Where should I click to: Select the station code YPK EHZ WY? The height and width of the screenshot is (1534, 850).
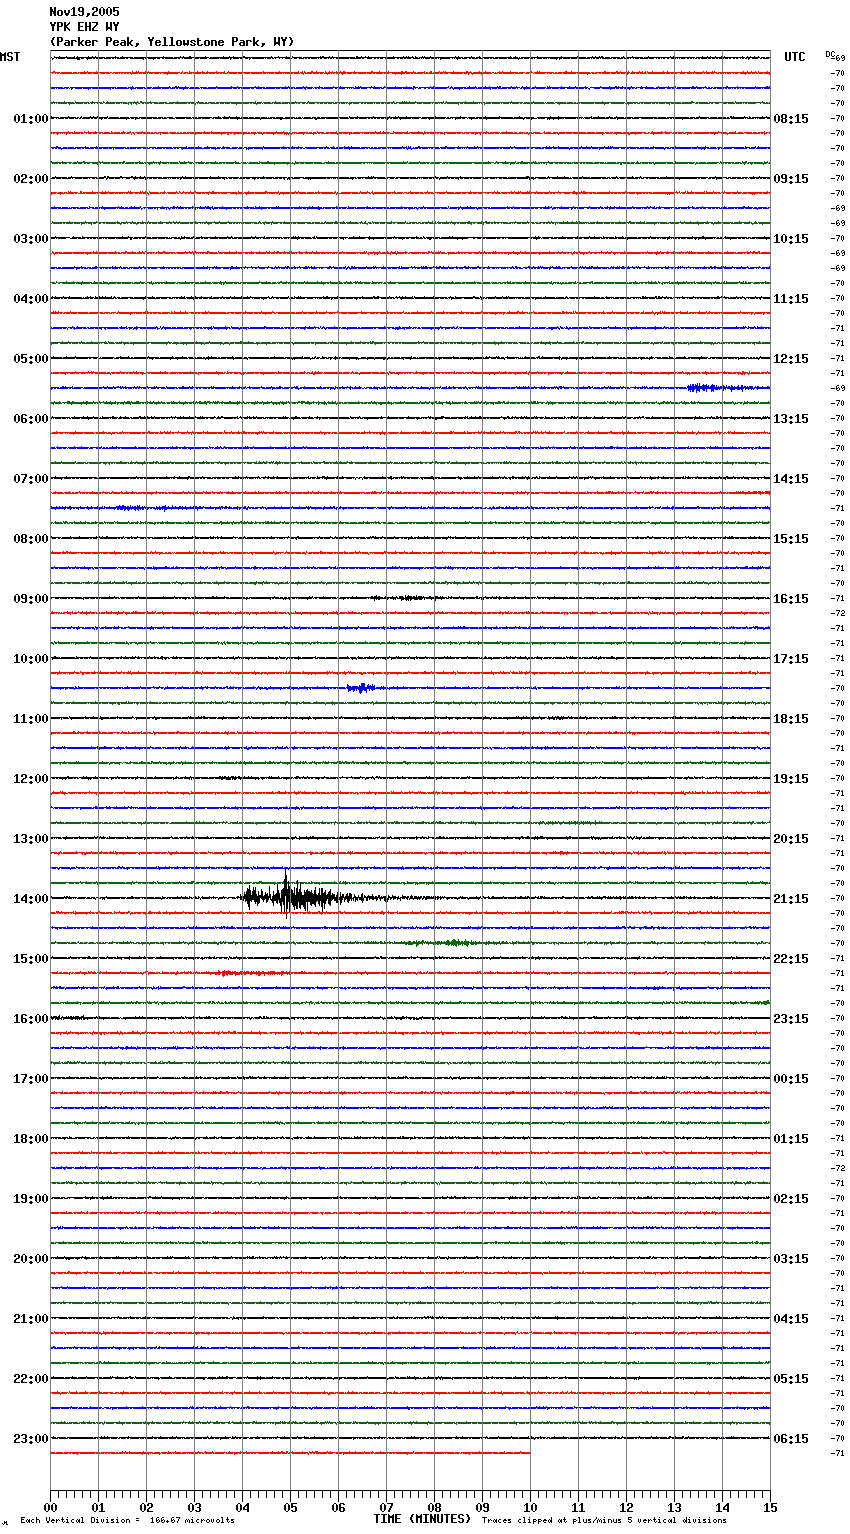[x=84, y=27]
